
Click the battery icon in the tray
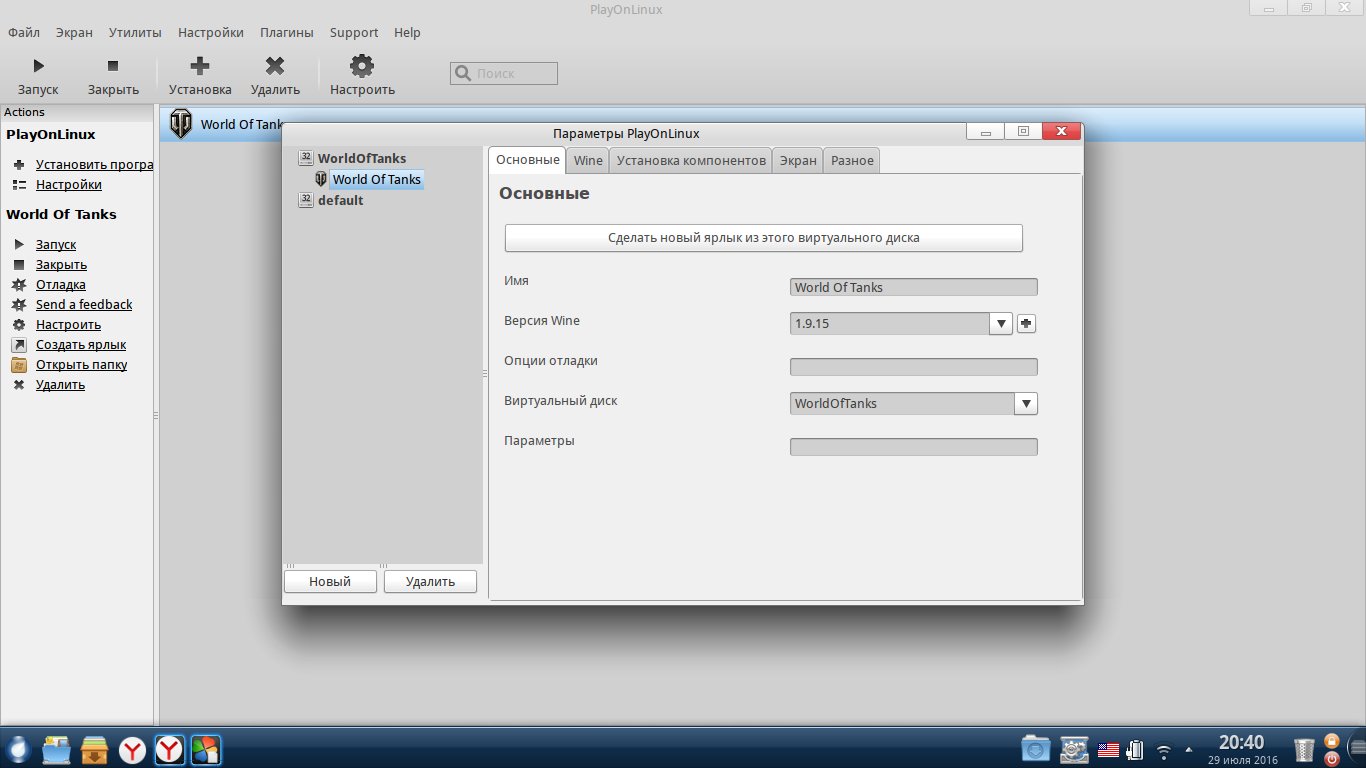click(x=1135, y=749)
